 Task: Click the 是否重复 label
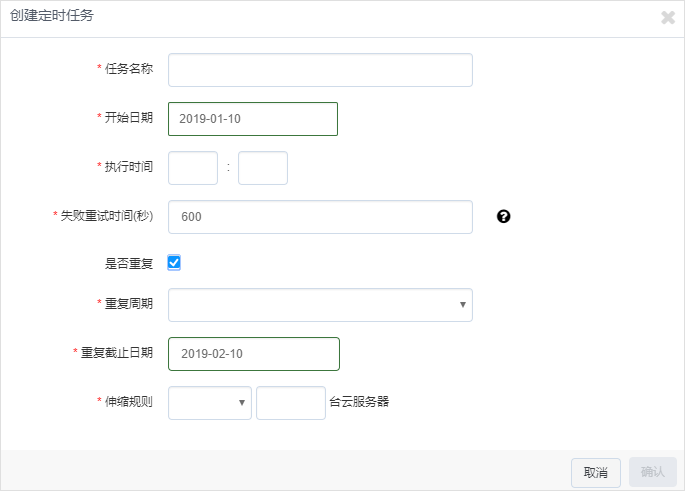[x=129, y=263]
